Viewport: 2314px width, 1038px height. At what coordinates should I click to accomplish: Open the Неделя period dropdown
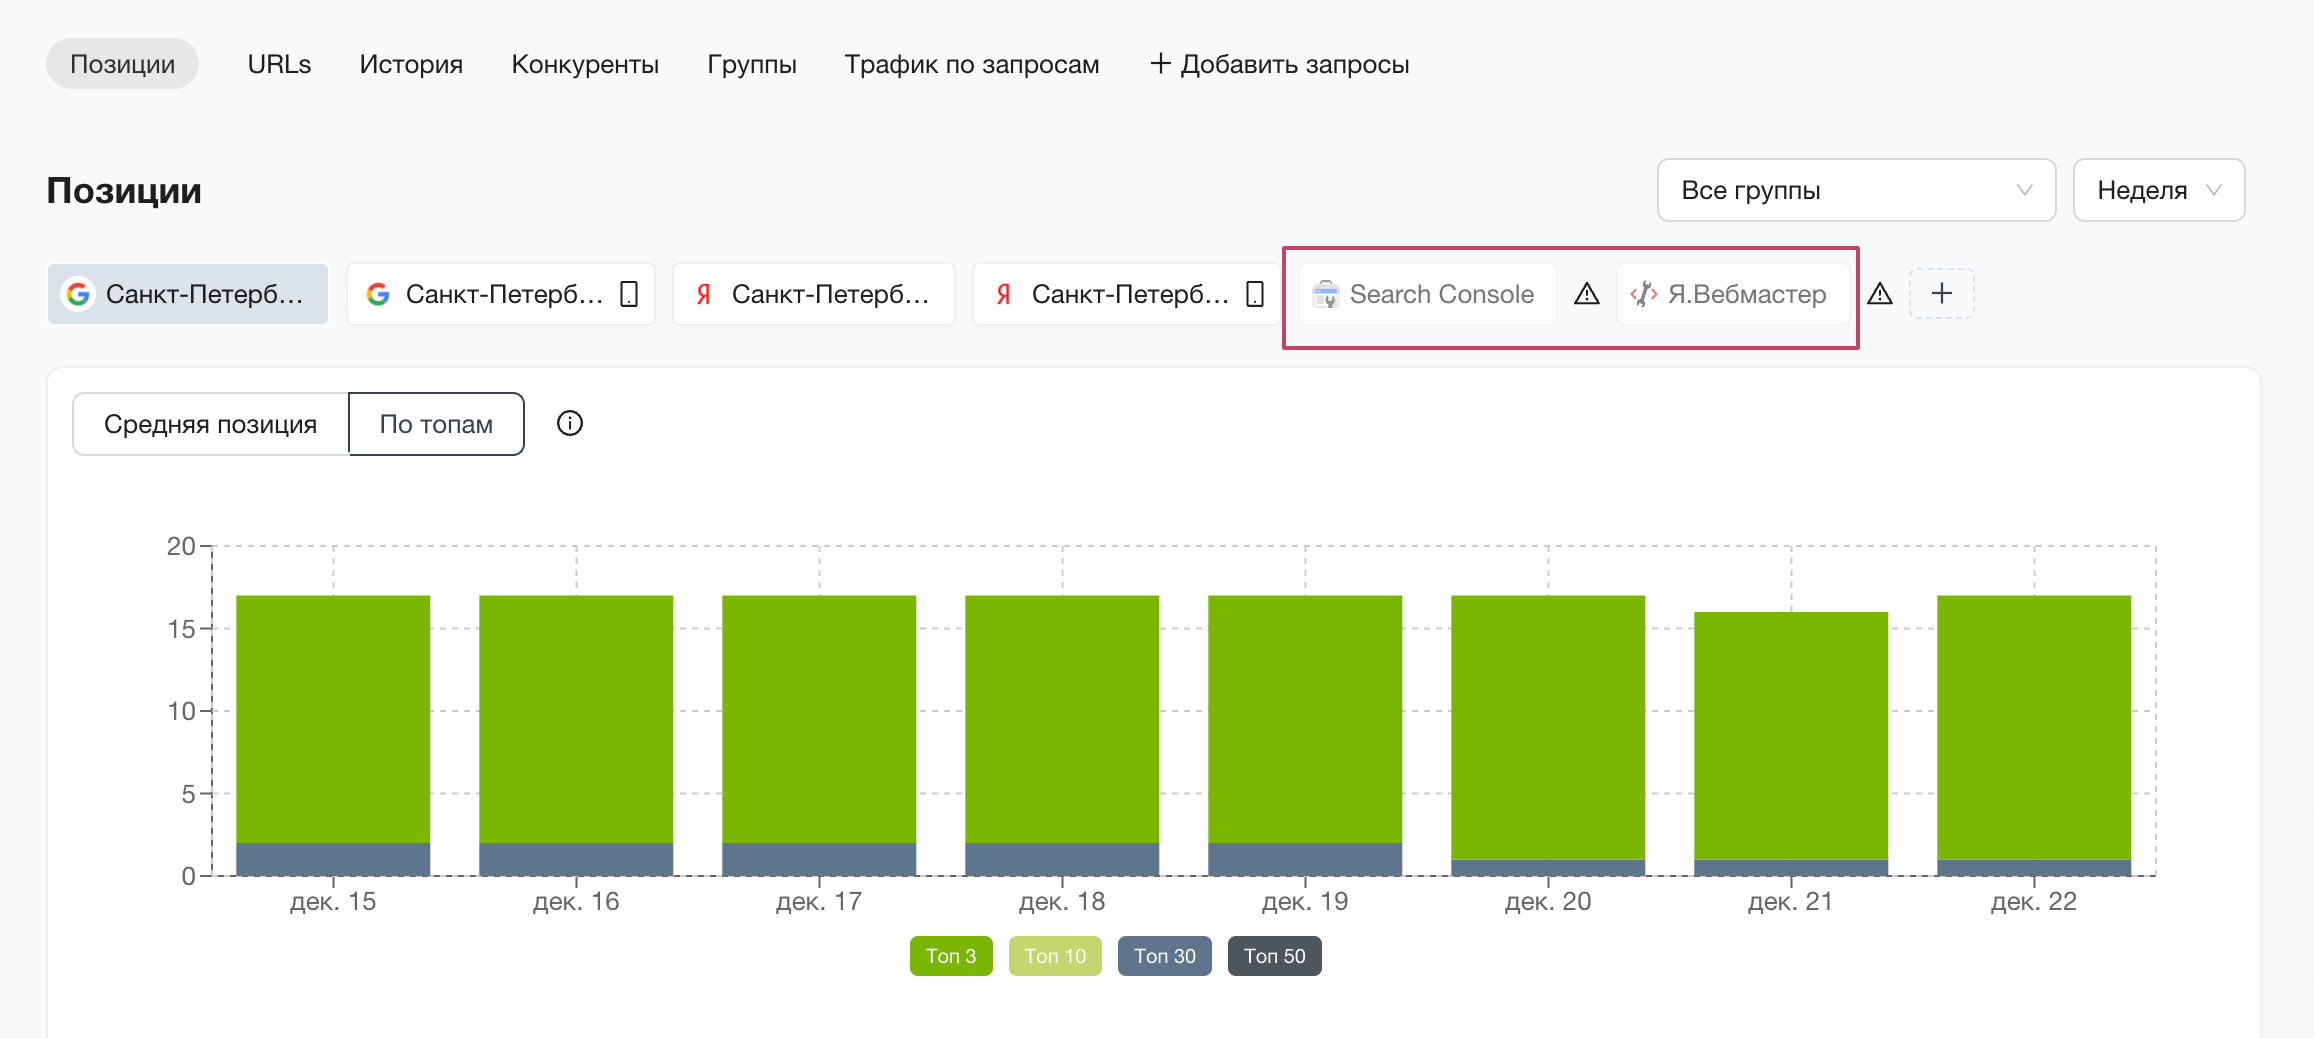pyautogui.click(x=2158, y=190)
